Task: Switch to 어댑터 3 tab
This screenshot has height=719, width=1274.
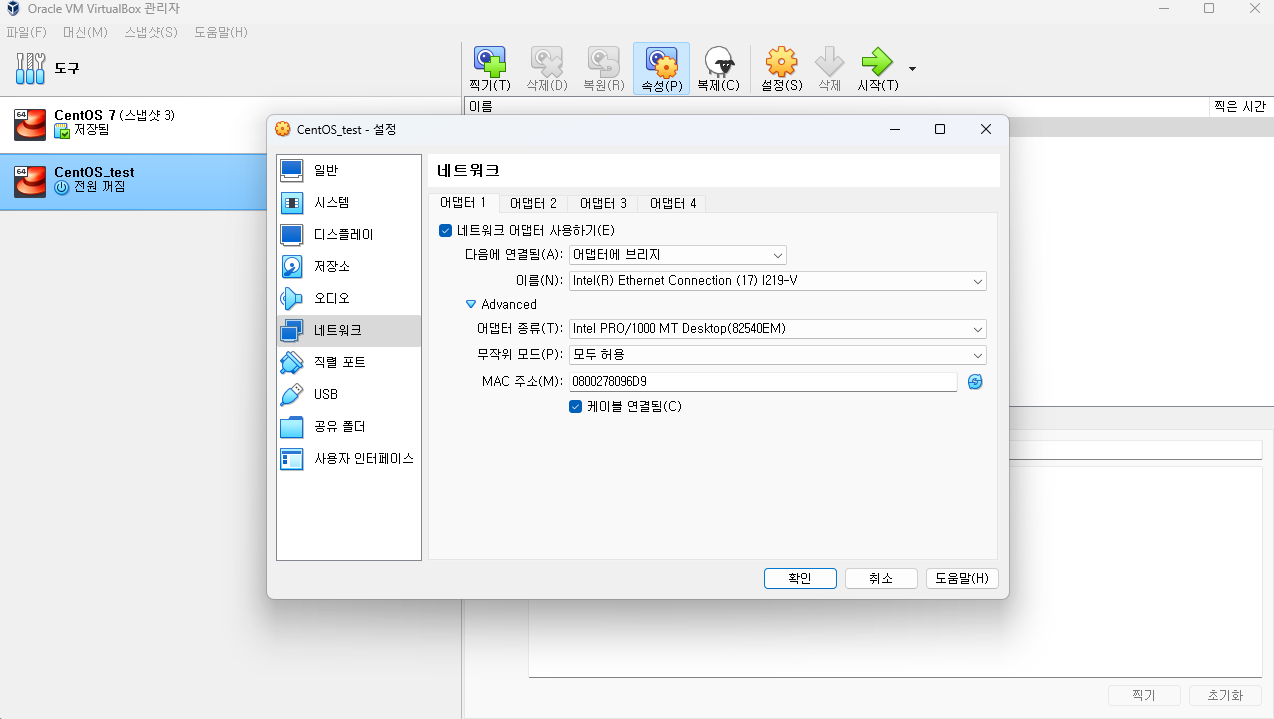Action: [603, 203]
